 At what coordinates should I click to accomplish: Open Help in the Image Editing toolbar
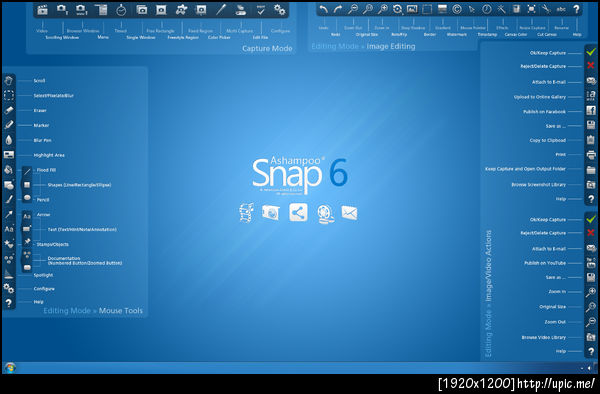[576, 9]
